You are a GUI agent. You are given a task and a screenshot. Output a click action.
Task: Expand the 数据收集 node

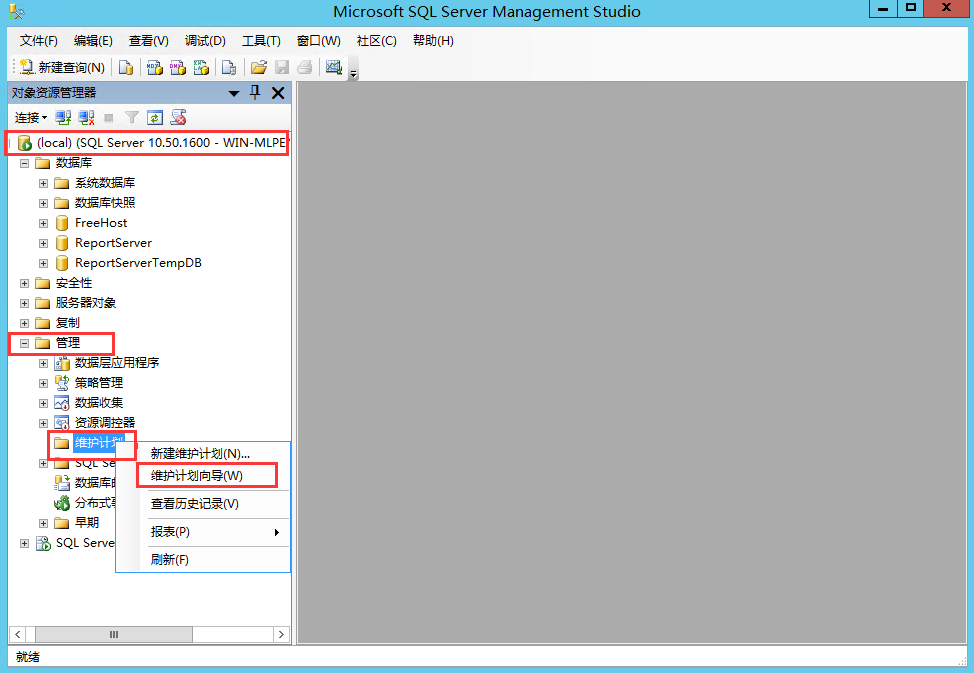[x=43, y=403]
